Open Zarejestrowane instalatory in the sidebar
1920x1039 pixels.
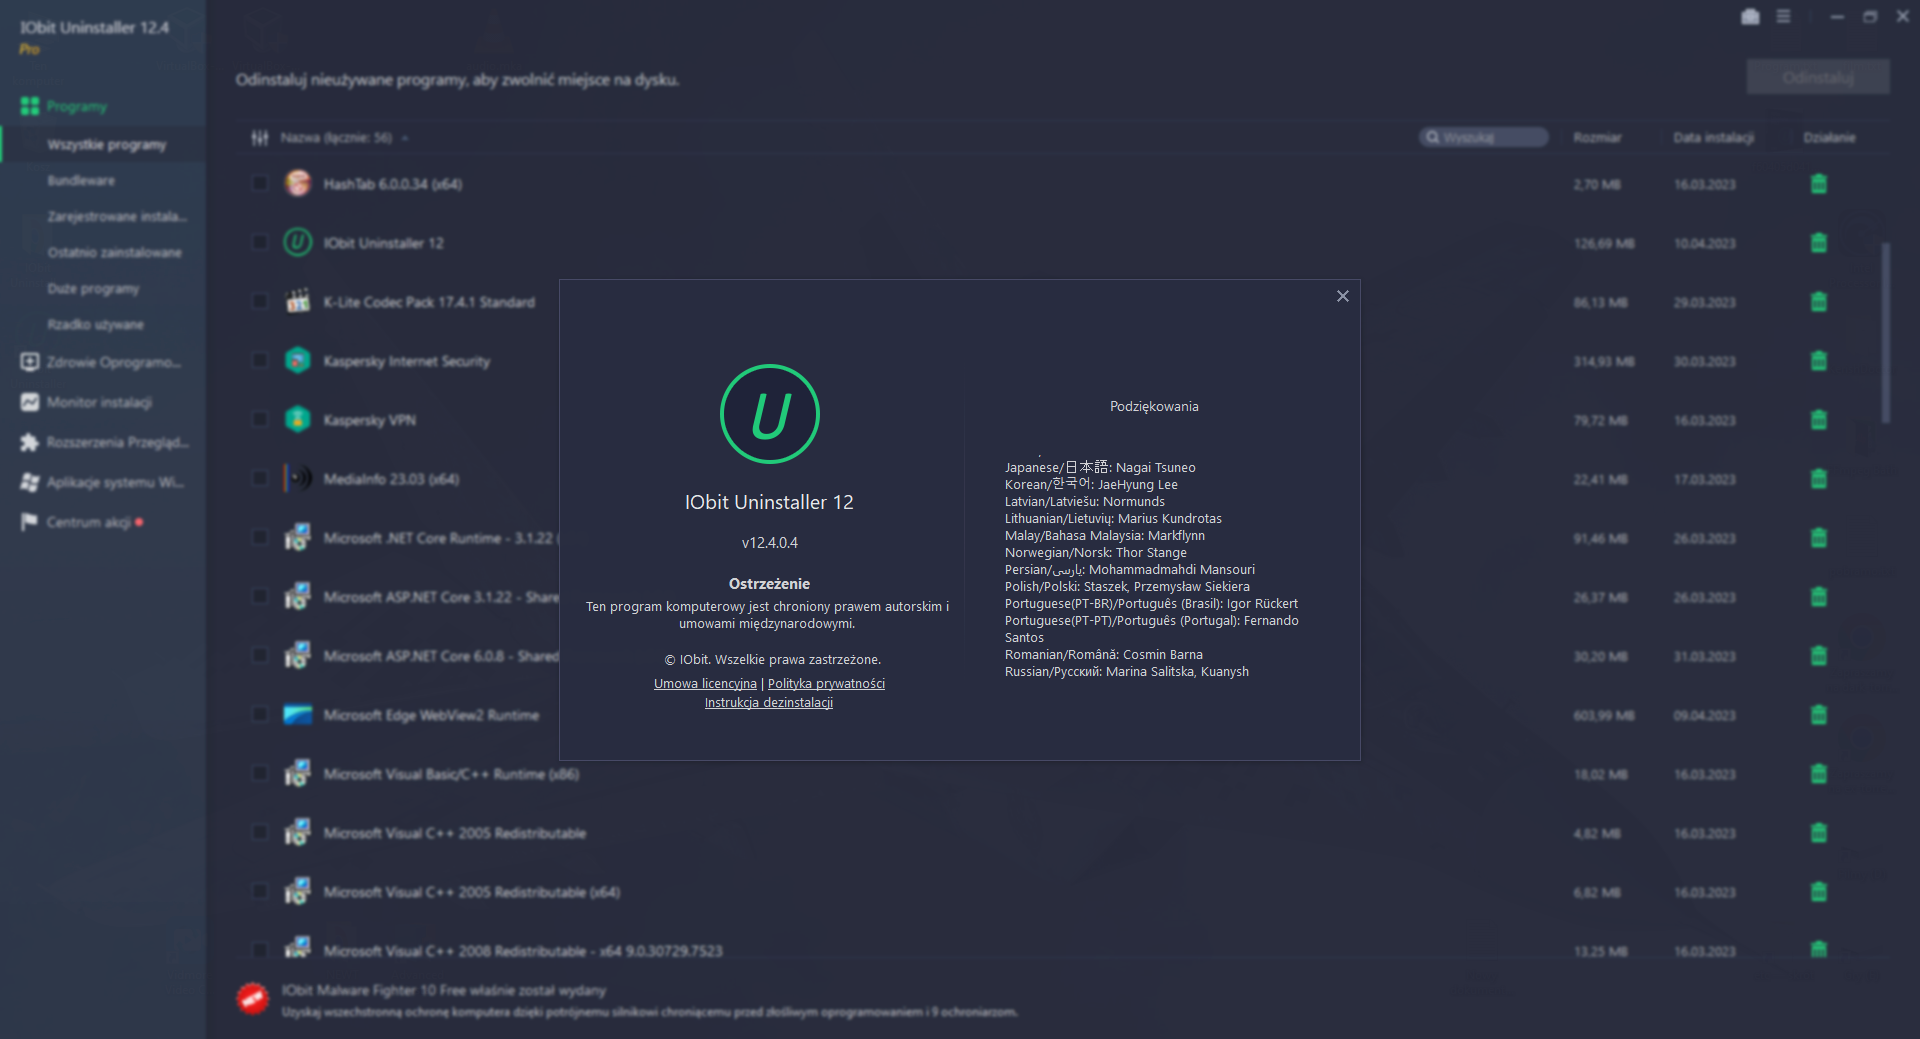click(x=117, y=217)
